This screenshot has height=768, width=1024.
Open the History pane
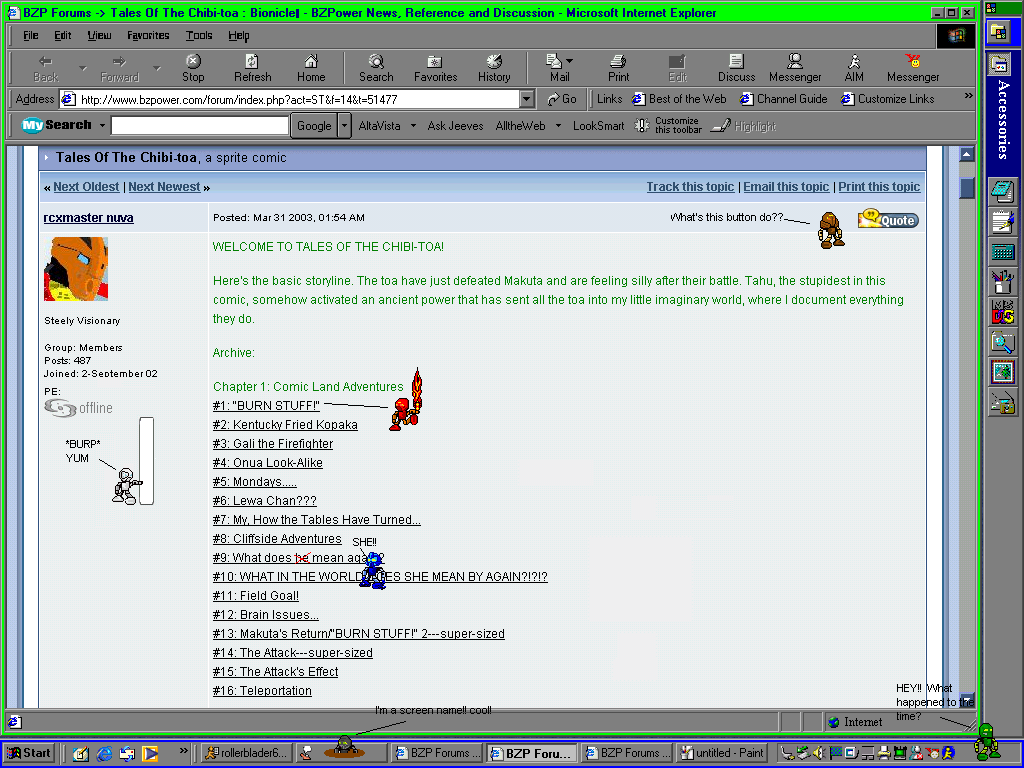[x=494, y=69]
